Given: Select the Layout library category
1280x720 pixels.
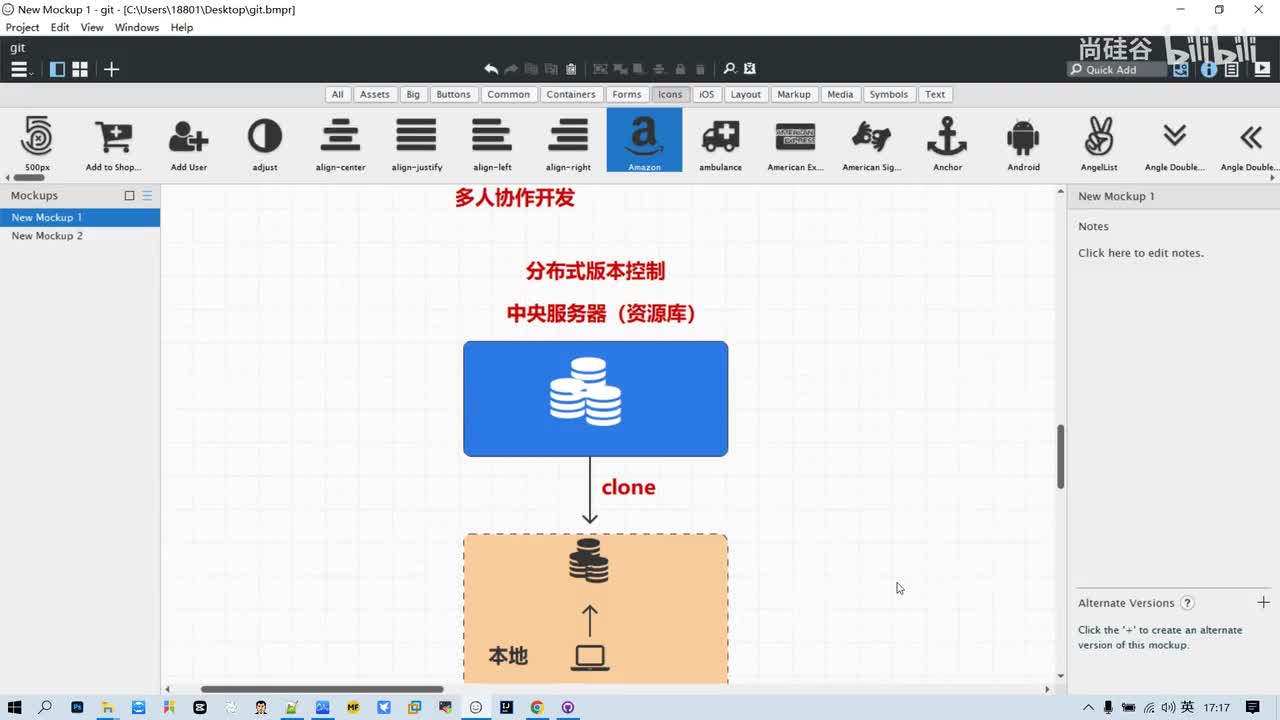Looking at the screenshot, I should pos(746,94).
